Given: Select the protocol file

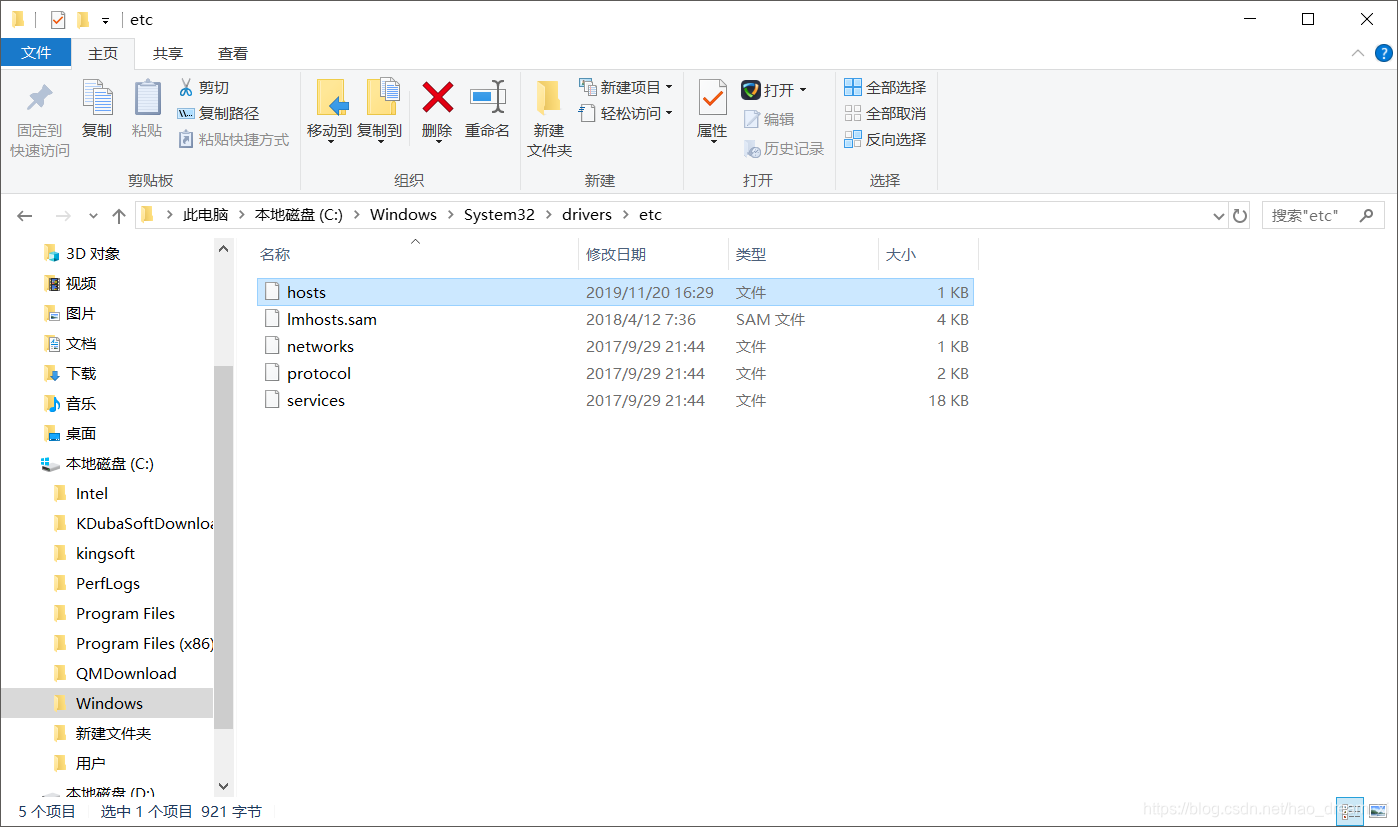Looking at the screenshot, I should click(x=615, y=374).
